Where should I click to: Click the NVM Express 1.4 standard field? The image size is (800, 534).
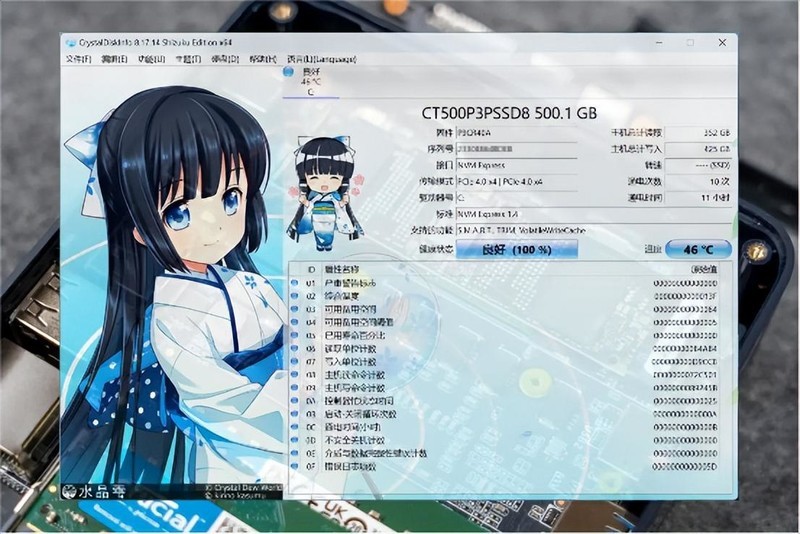[x=593, y=214]
